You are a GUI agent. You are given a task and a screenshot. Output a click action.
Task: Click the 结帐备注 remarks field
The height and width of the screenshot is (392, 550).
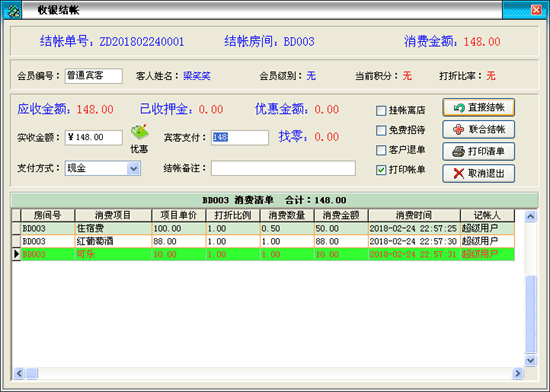click(x=283, y=169)
